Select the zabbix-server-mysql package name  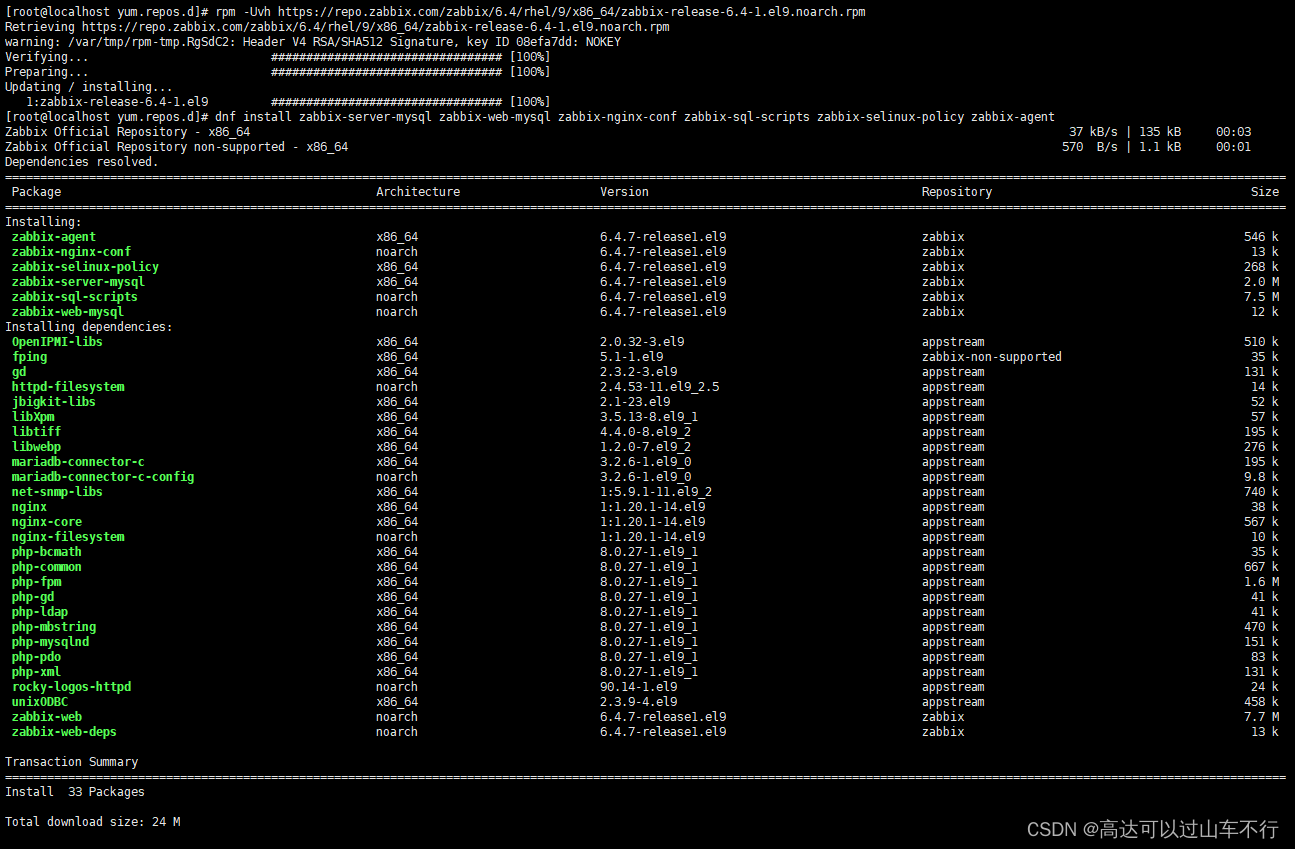(78, 282)
